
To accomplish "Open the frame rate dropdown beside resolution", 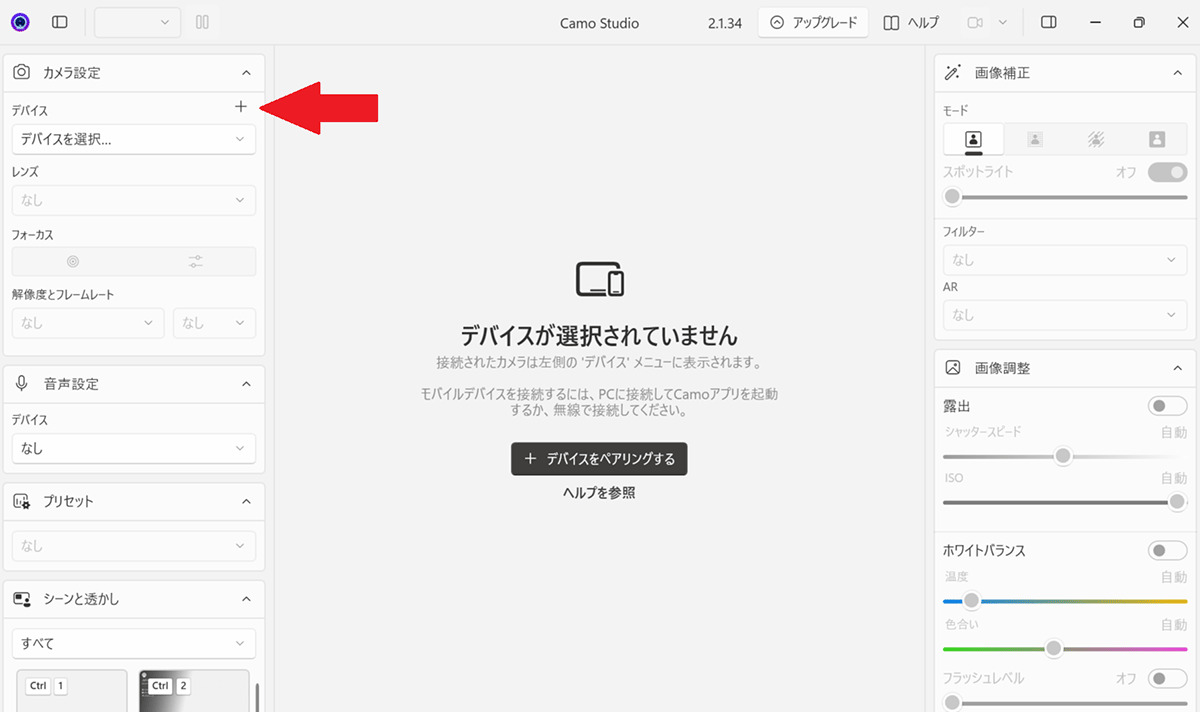I will coord(214,323).
